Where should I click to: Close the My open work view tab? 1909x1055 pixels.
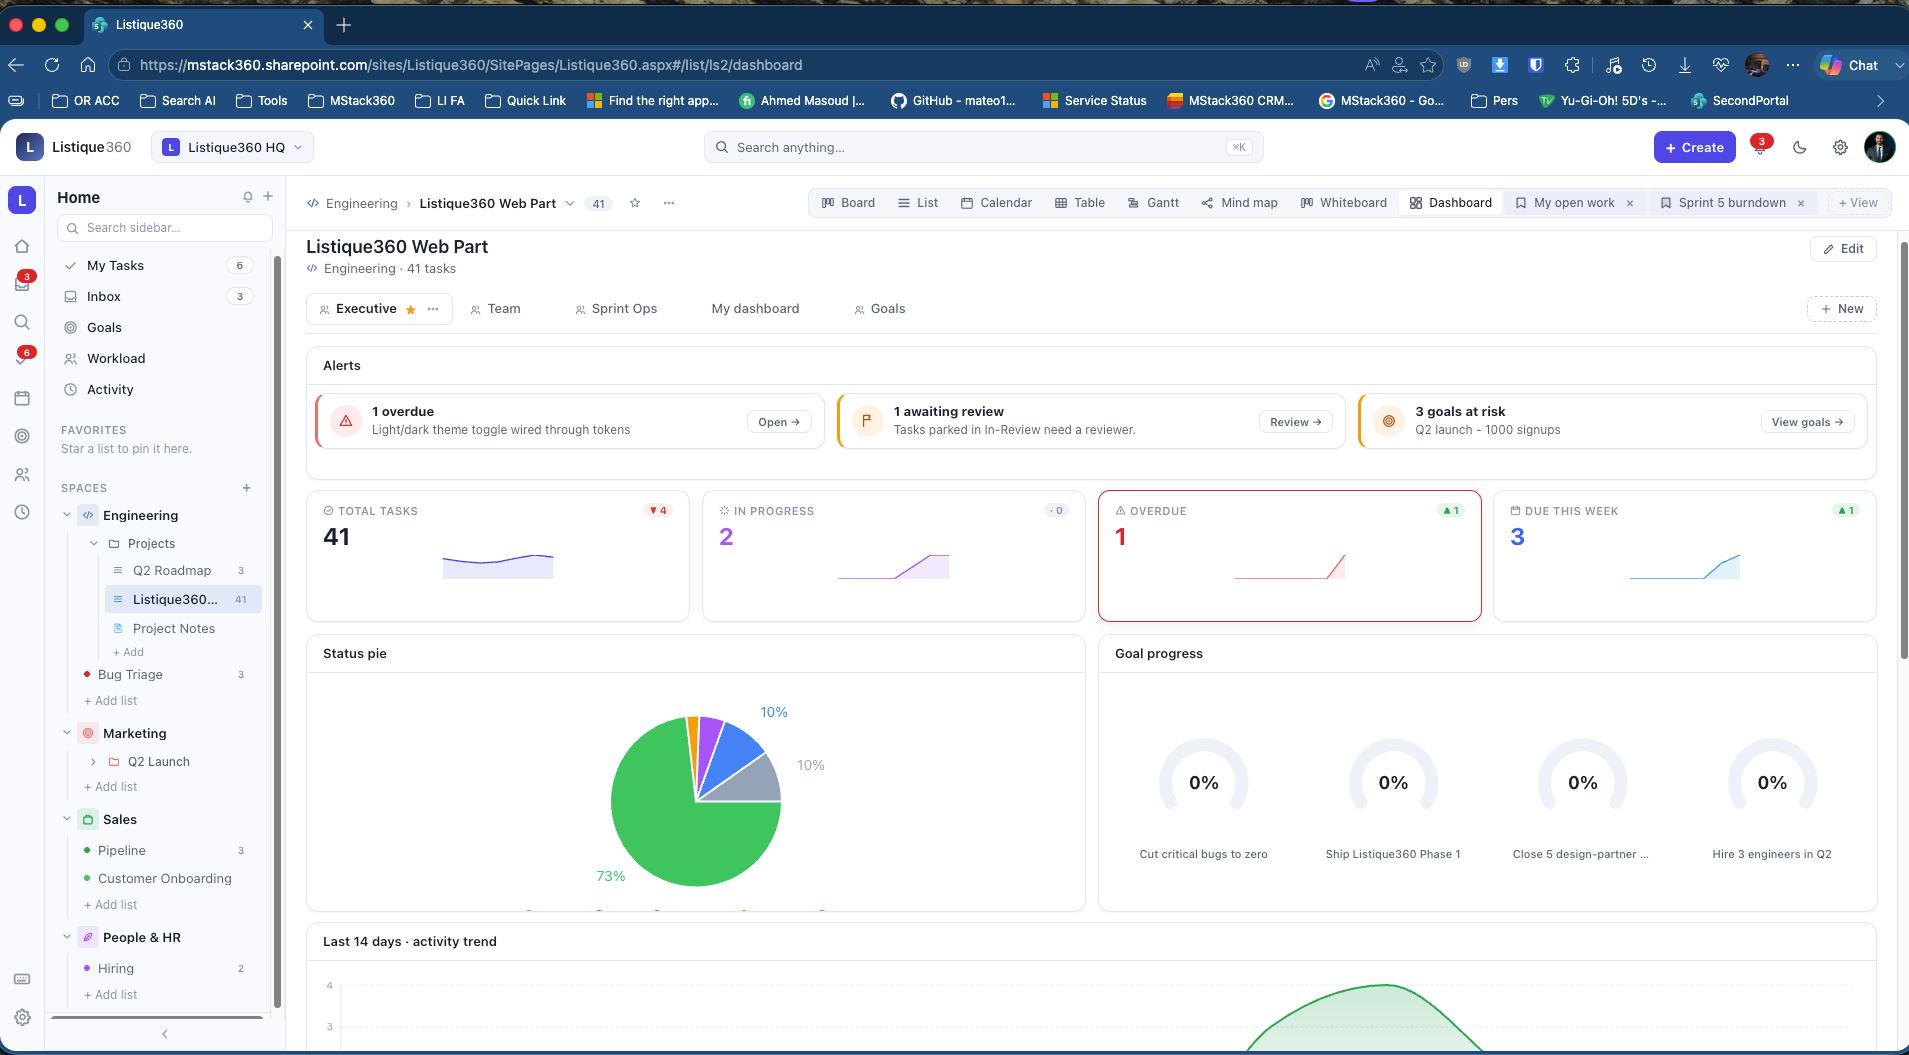[x=1630, y=203]
